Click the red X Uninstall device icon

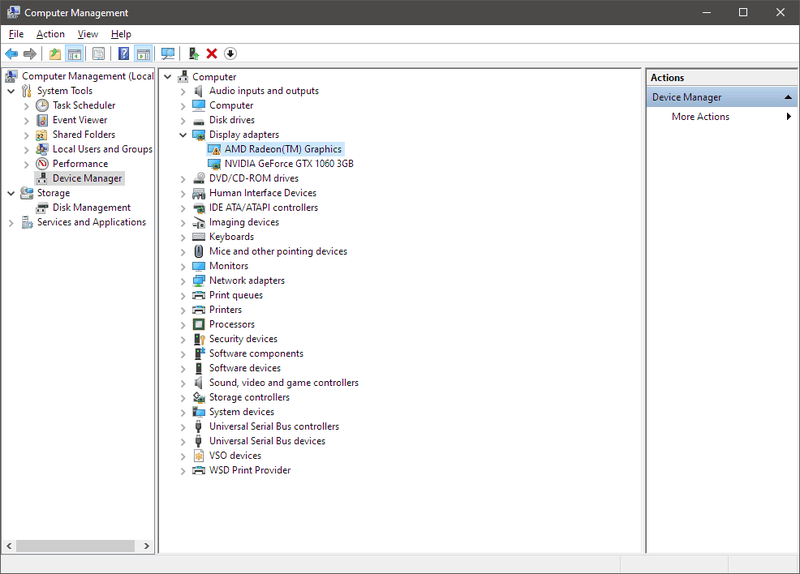click(x=212, y=54)
